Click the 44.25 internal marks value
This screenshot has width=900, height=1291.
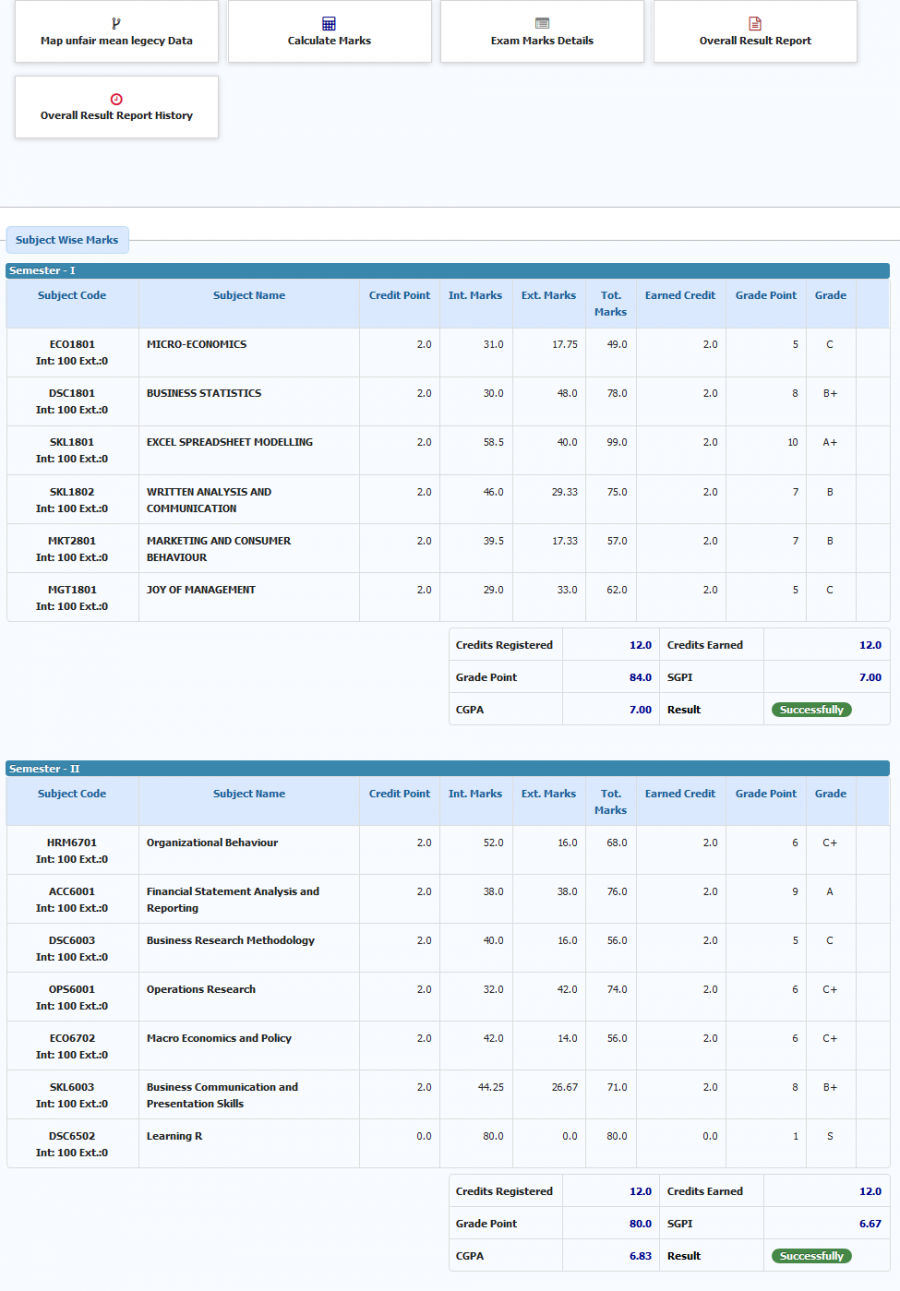(490, 1087)
